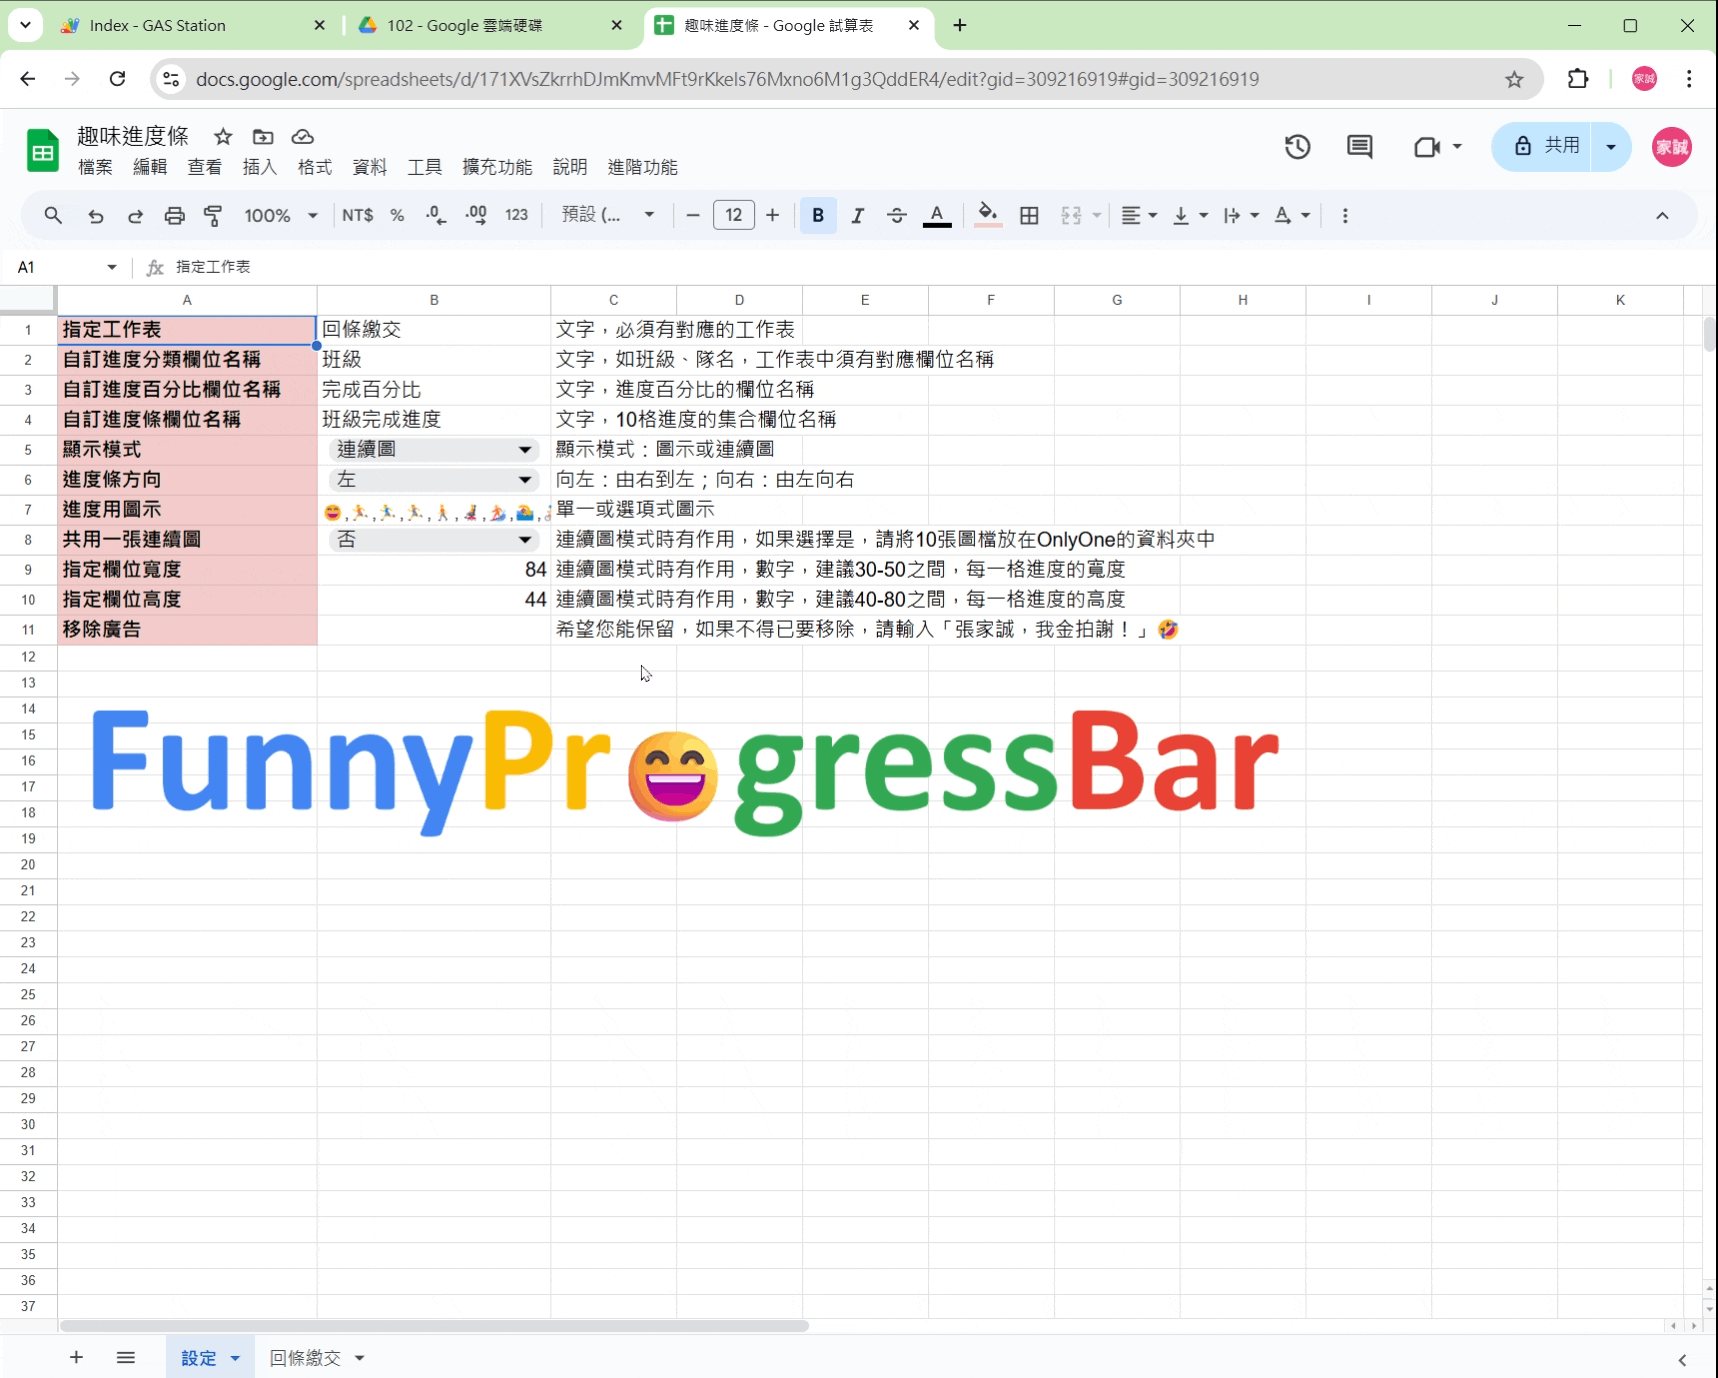Click the search menus magnifier icon
1718x1378 pixels.
53,215
